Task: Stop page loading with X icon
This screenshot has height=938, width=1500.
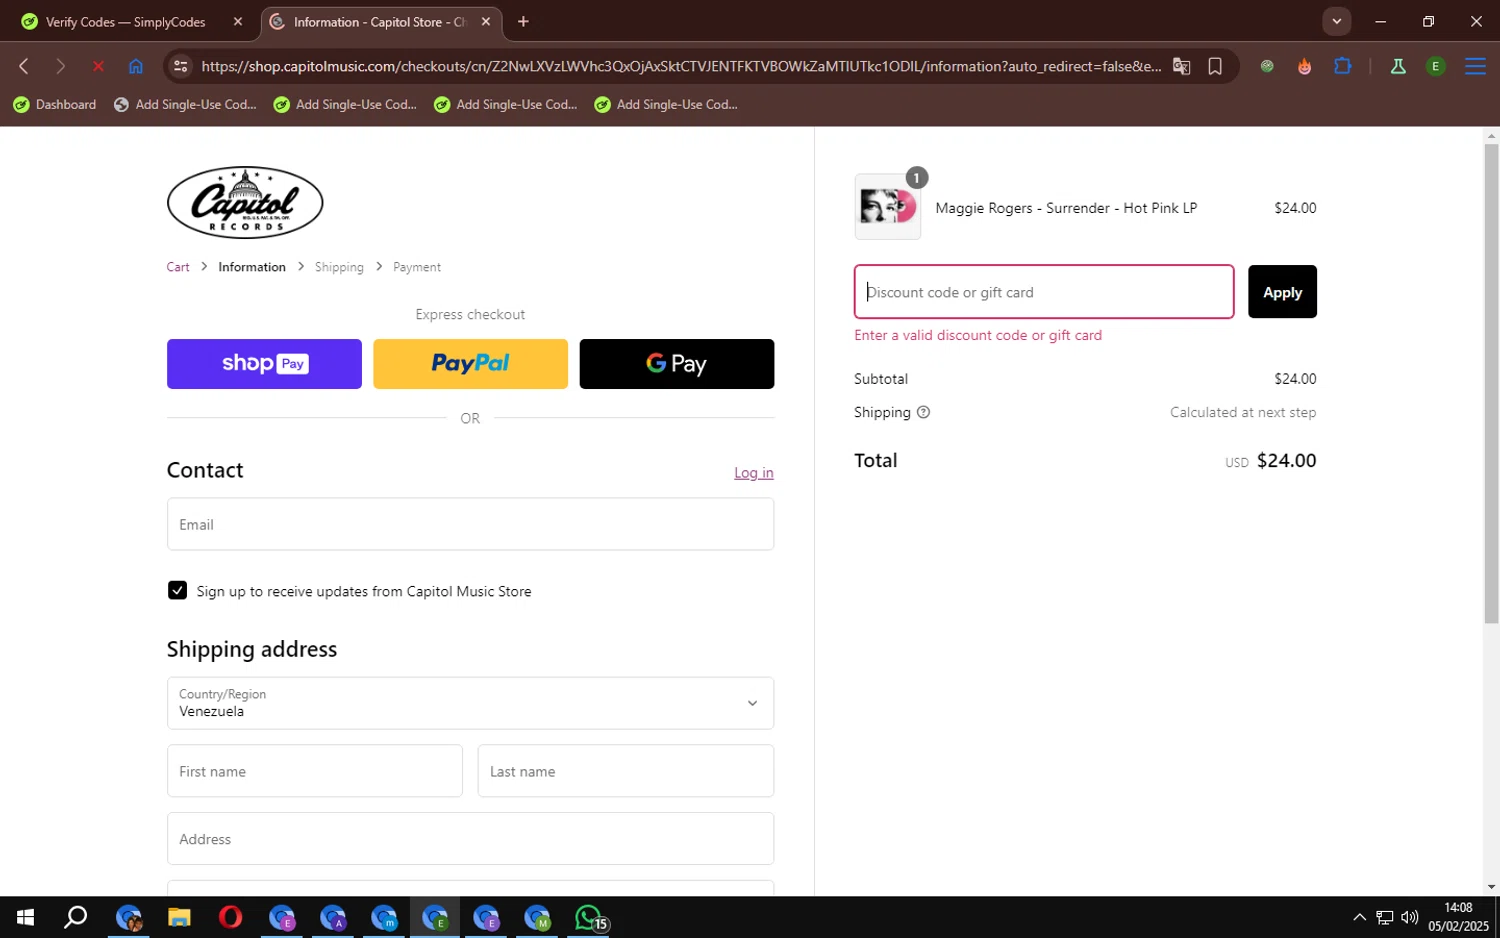Action: 98,66
